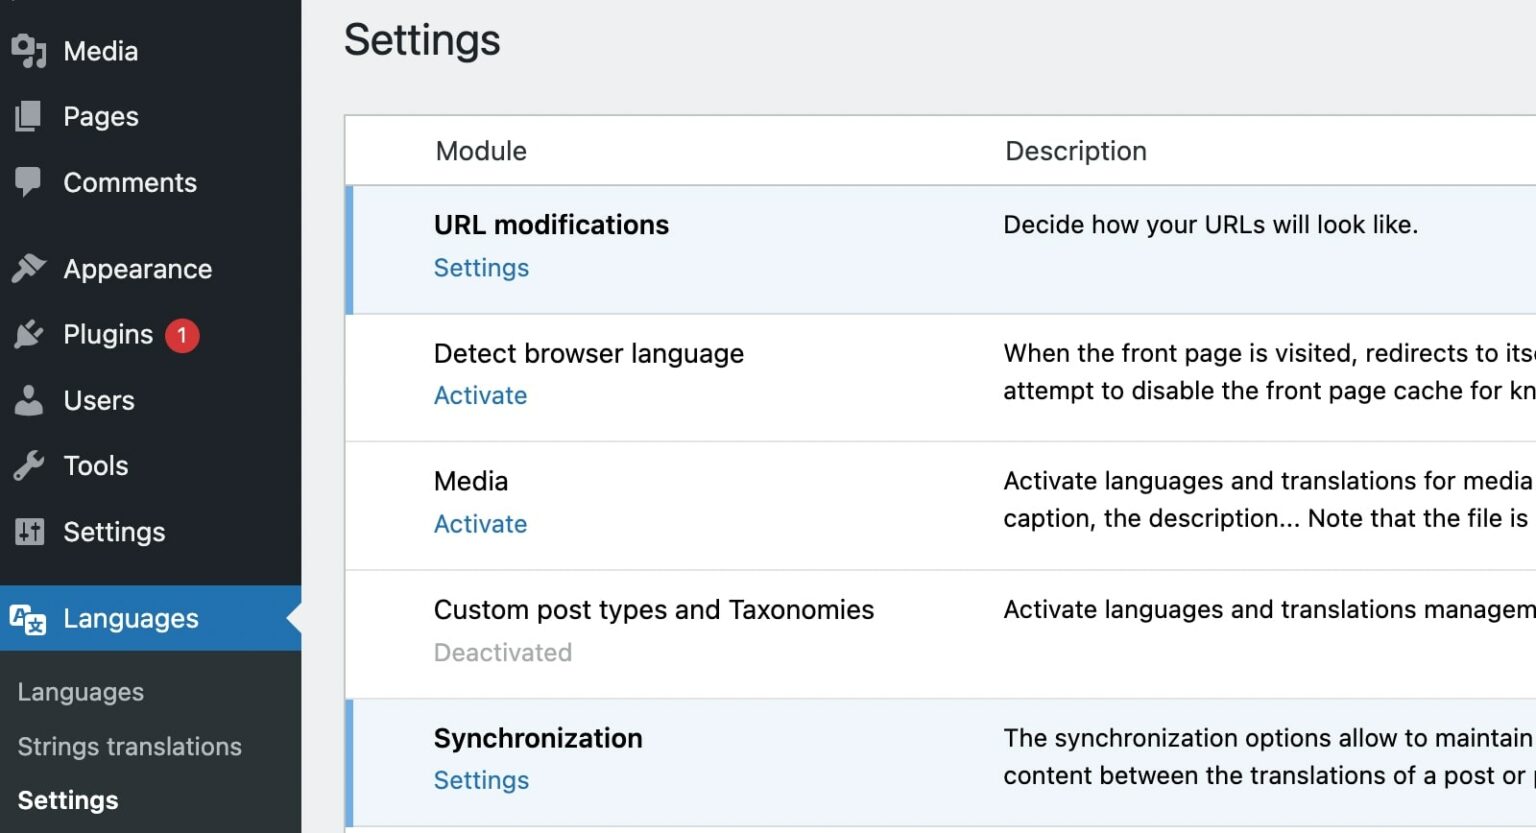Click the Description column header

click(1075, 150)
